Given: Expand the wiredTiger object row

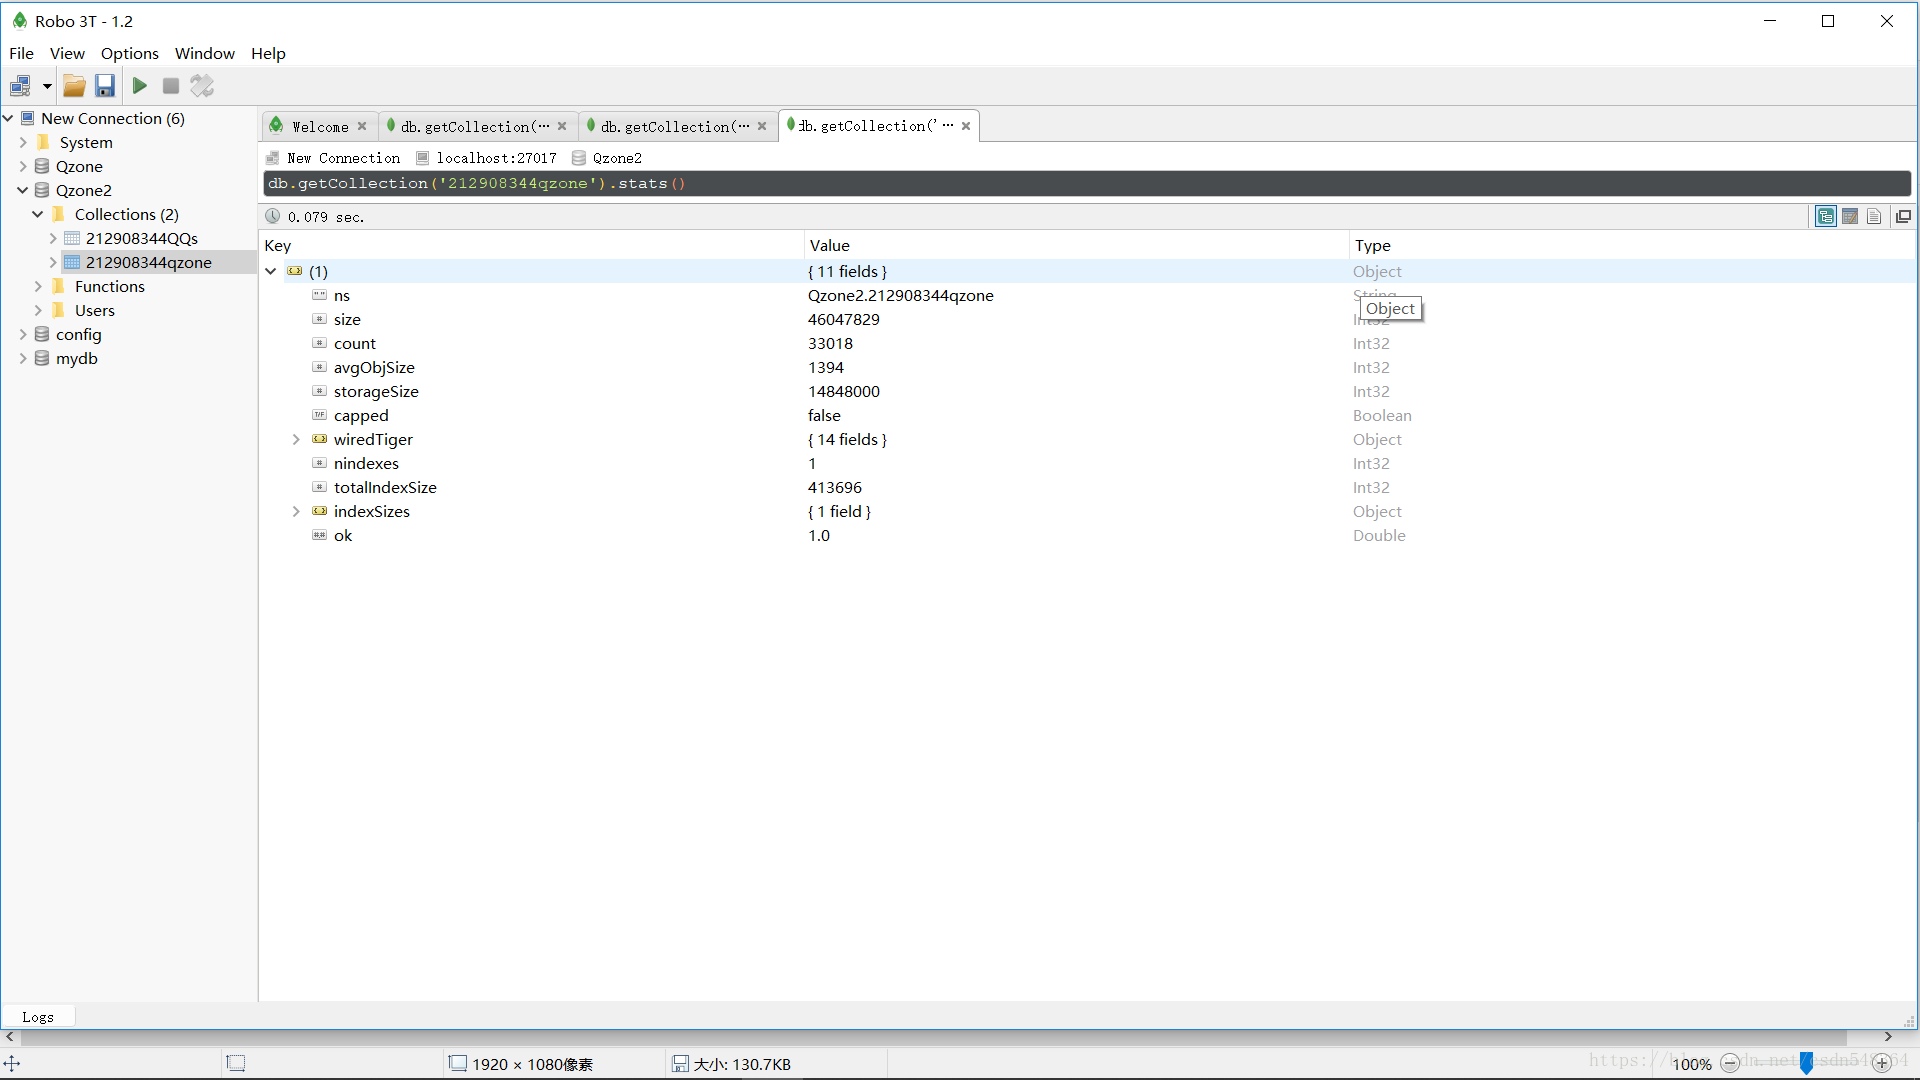Looking at the screenshot, I should coord(296,440).
